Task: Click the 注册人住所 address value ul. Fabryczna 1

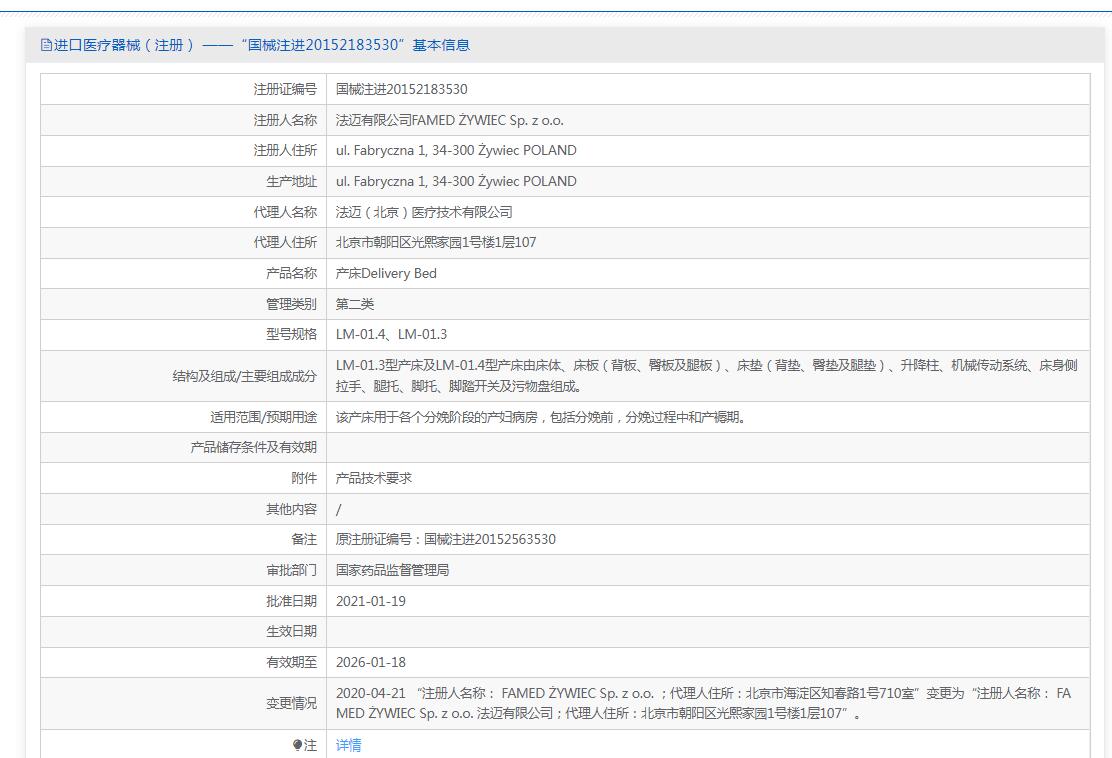Action: pos(456,150)
